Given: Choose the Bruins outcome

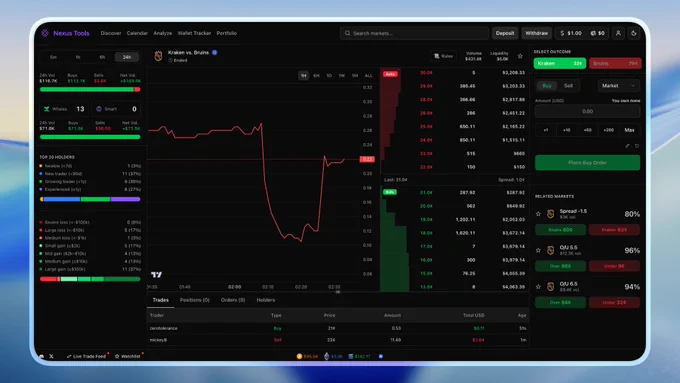Looking at the screenshot, I should tap(615, 63).
